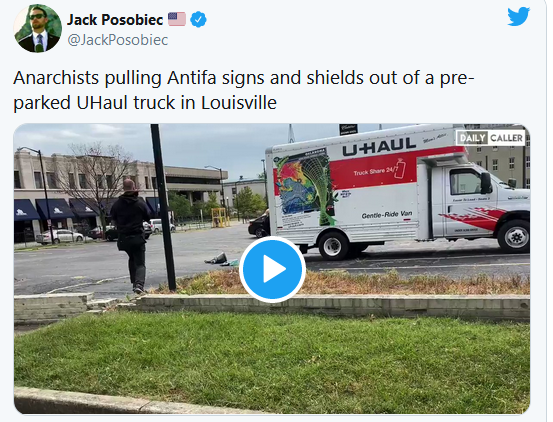Click the Twitter bird logo

pyautogui.click(x=518, y=16)
